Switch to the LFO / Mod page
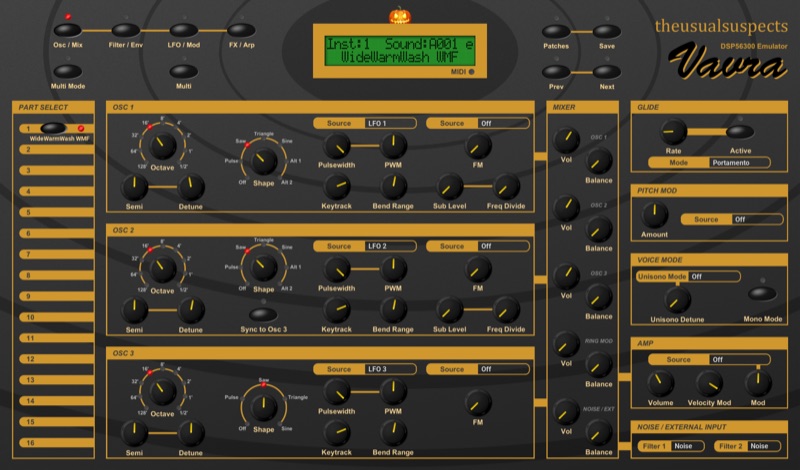This screenshot has width=800, height=470. tap(183, 30)
